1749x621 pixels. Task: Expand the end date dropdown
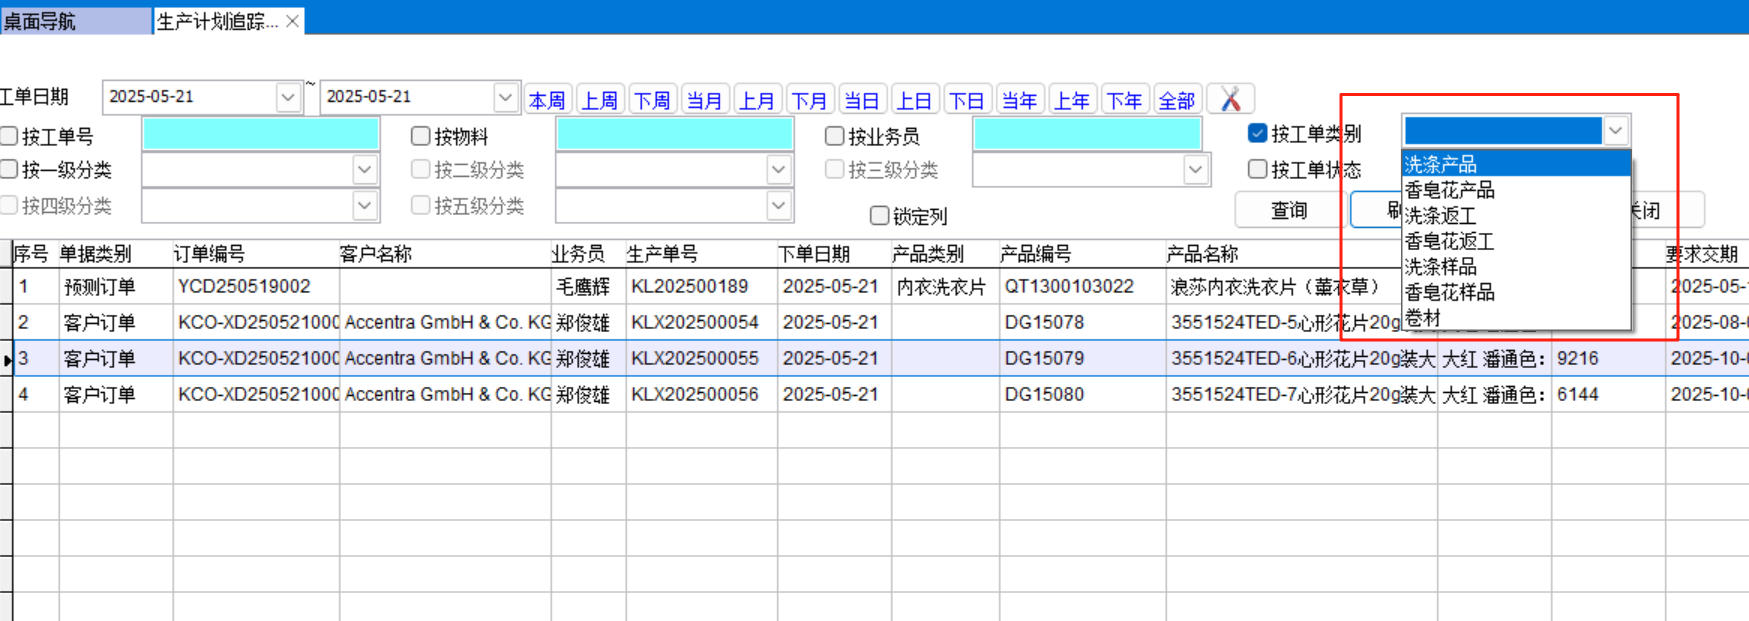click(505, 97)
